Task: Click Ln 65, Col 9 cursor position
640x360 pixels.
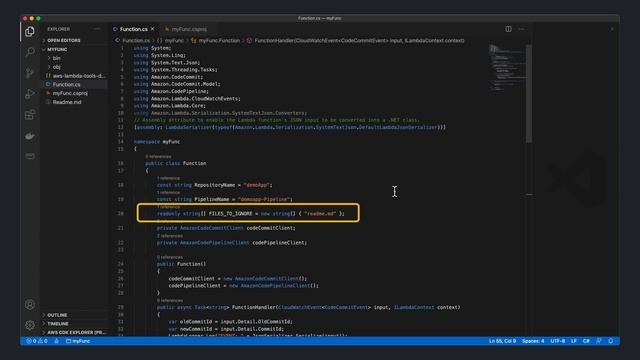Action: click(502, 341)
